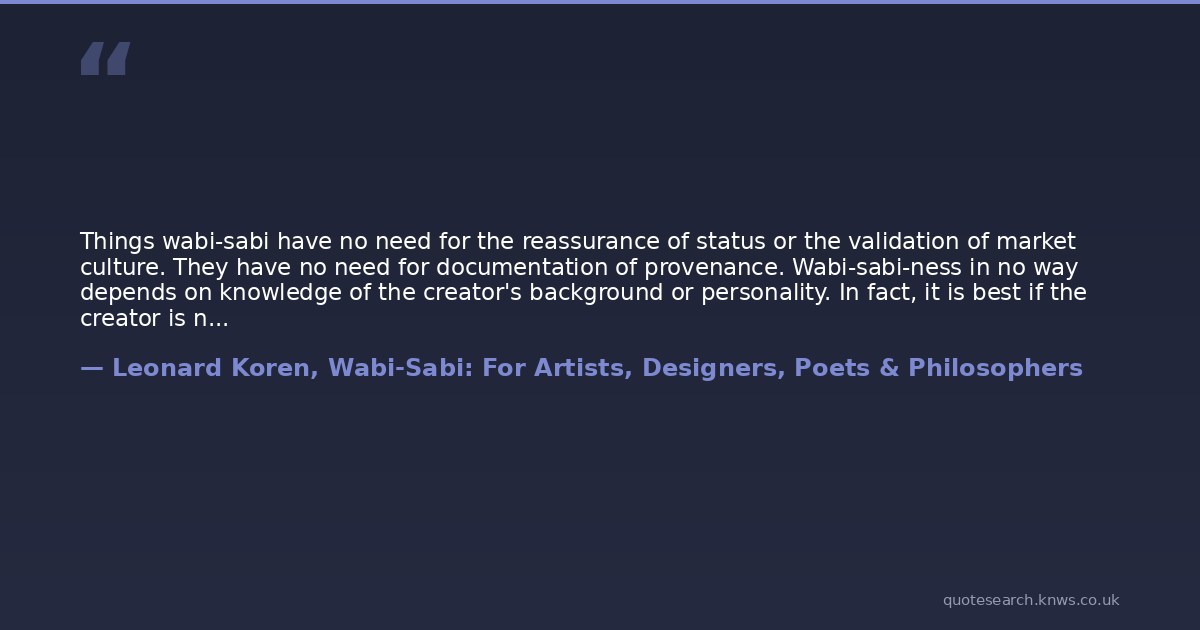Visit the quotesearch.knws.co.uk watermark link
The width and height of the screenshot is (1200, 630).
point(1030,600)
